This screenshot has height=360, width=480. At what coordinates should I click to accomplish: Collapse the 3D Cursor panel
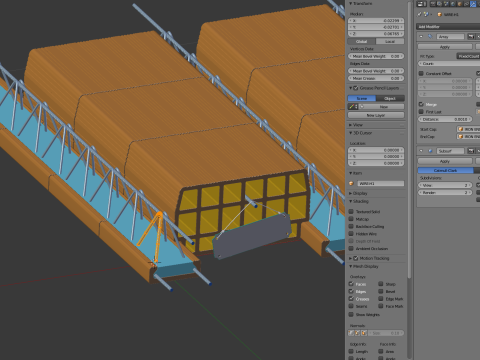click(x=351, y=133)
